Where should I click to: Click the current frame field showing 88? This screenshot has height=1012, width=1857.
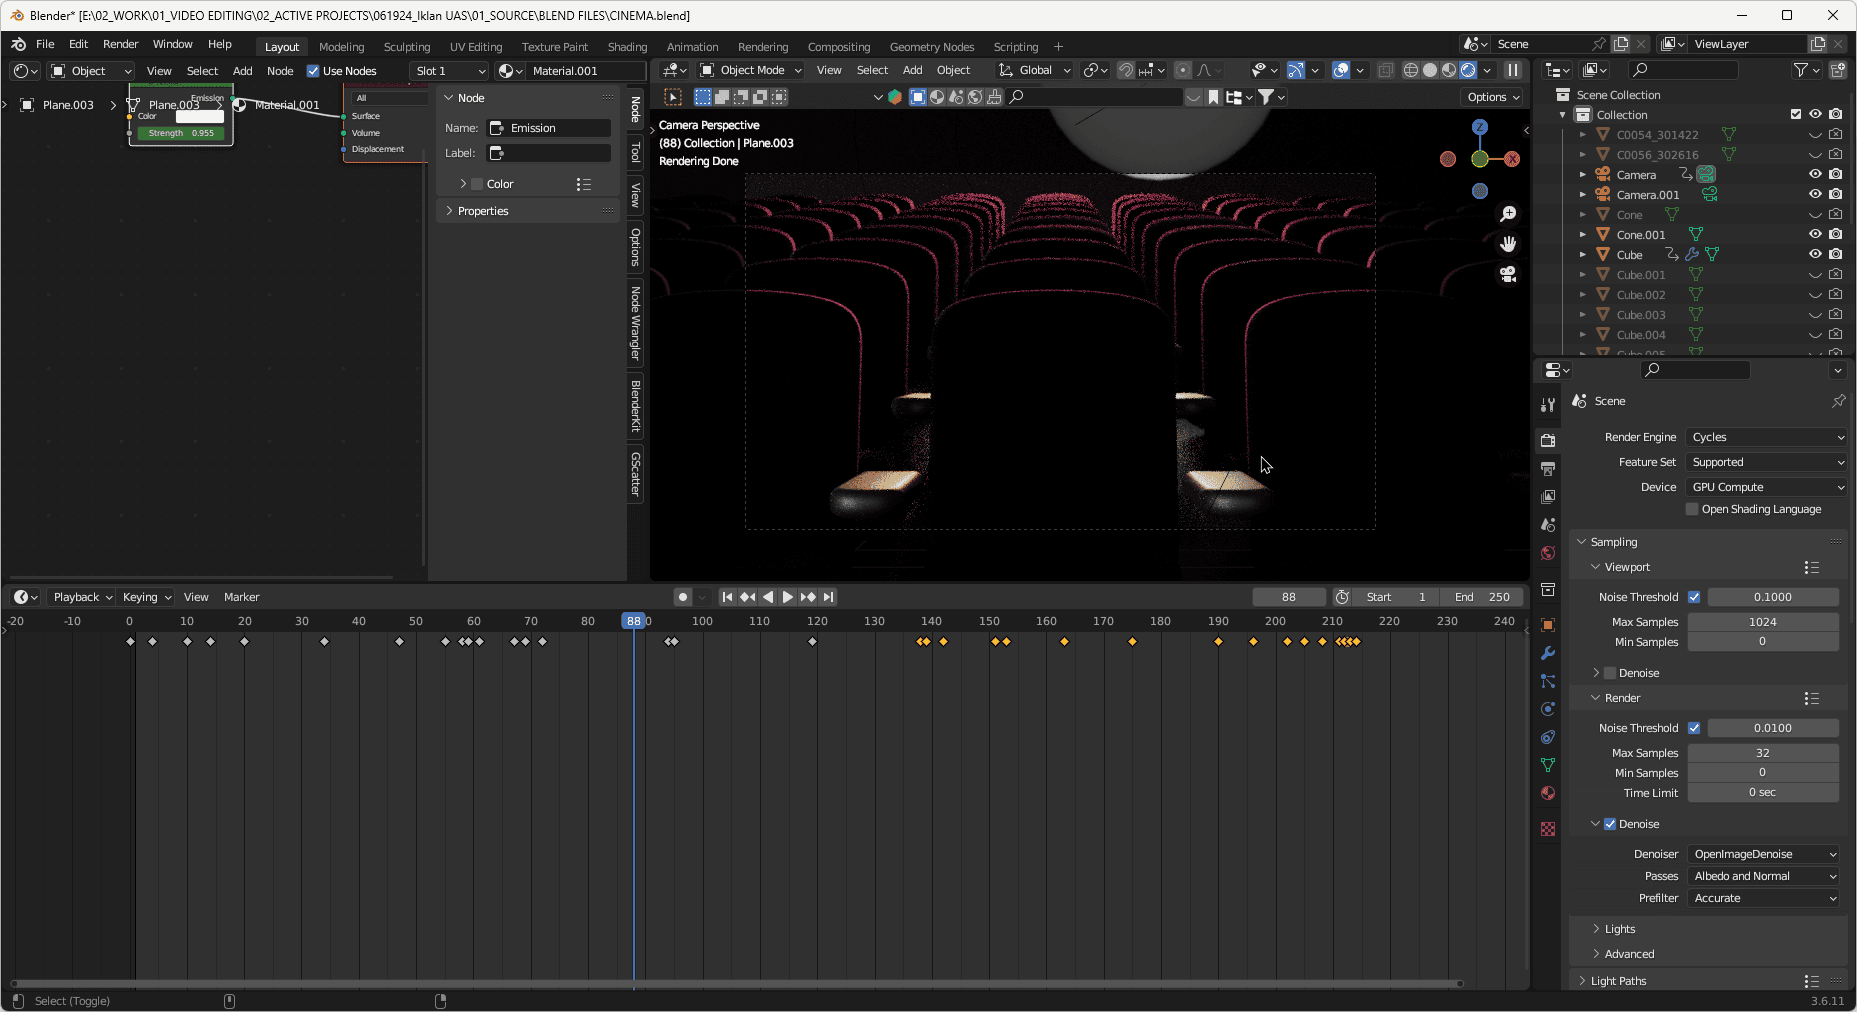(1289, 597)
